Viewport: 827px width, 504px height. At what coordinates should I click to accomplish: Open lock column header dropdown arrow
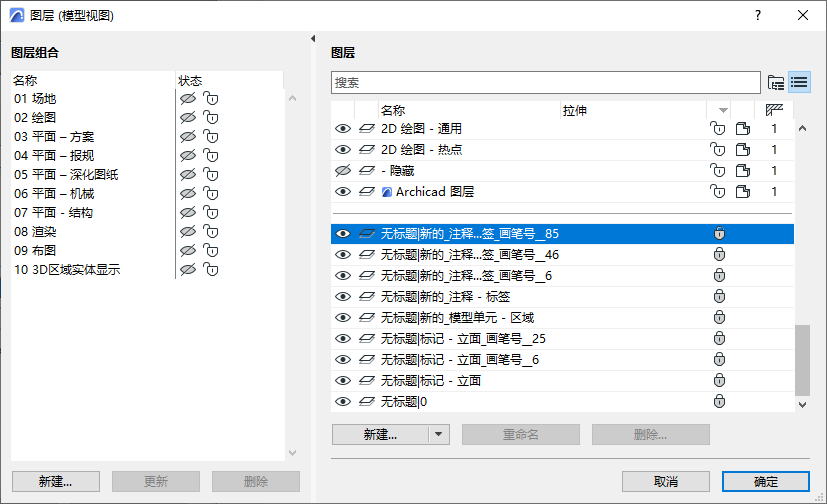723,110
